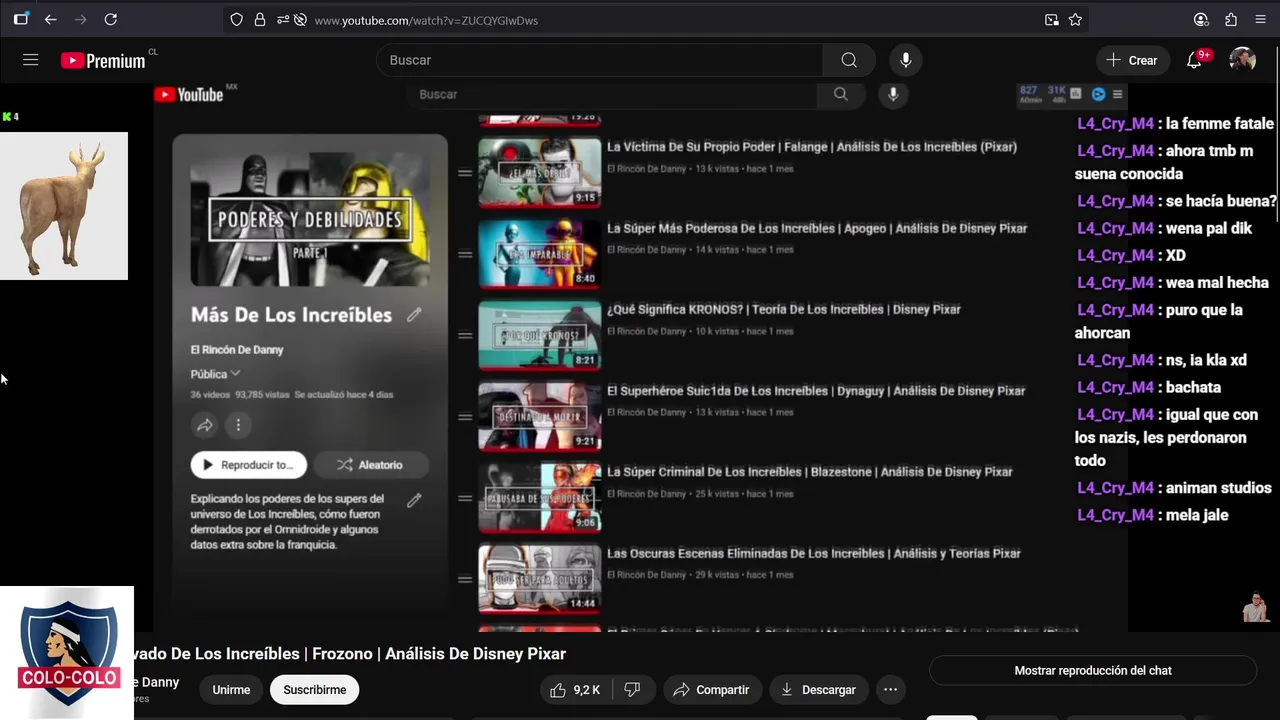Open the Crear upload menu
Image resolution: width=1280 pixels, height=720 pixels.
(x=1132, y=60)
